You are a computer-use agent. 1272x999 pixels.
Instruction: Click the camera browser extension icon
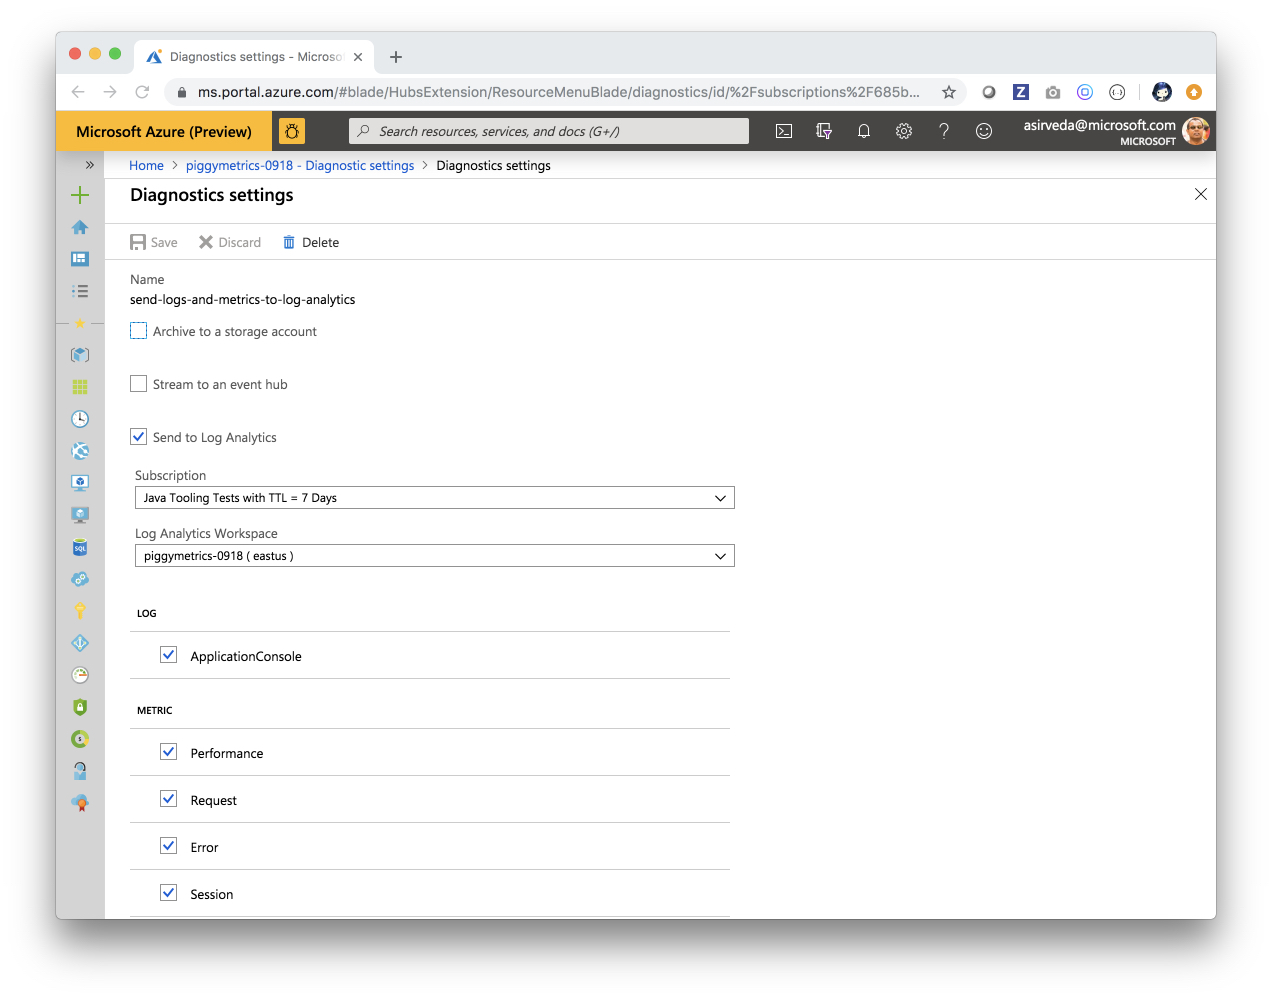click(x=1053, y=92)
